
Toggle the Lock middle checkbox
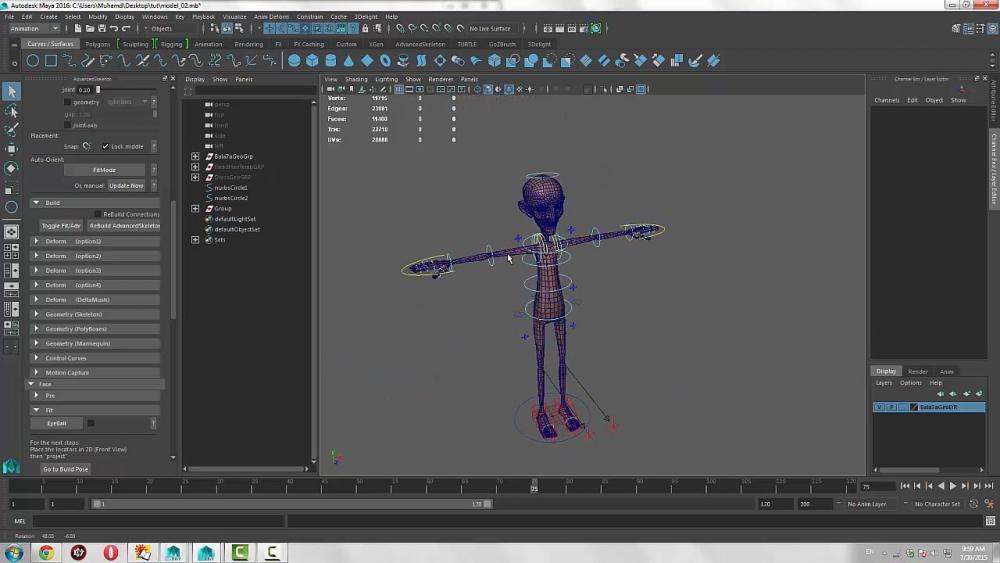[x=106, y=146]
